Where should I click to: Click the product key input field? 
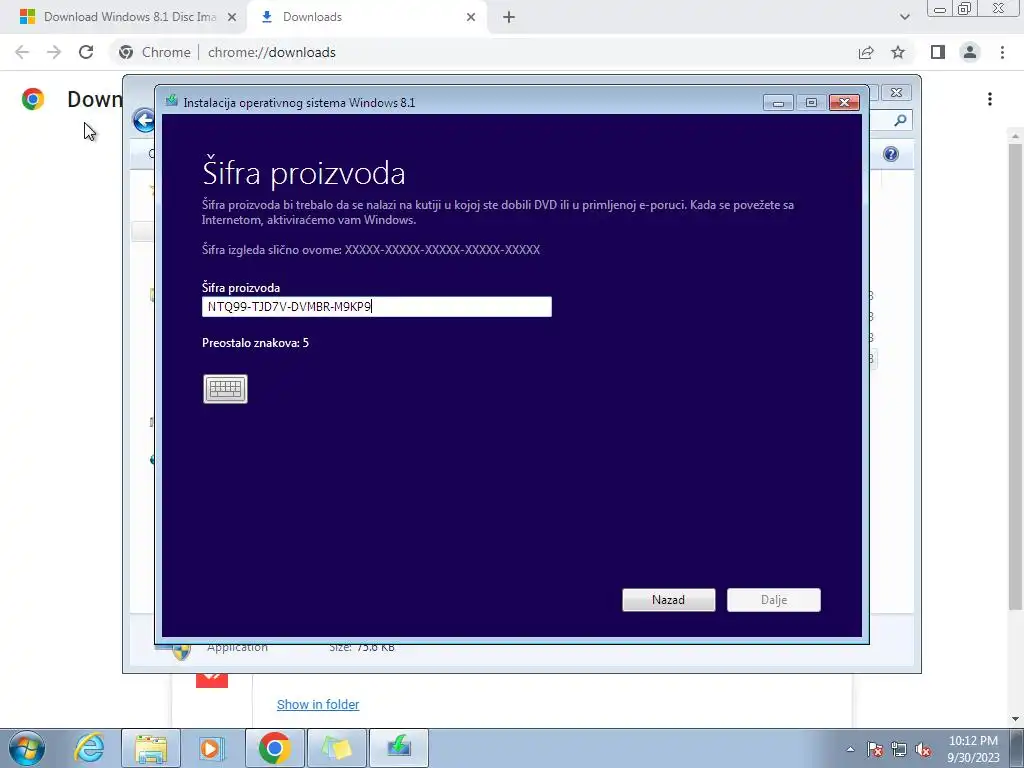tap(377, 307)
